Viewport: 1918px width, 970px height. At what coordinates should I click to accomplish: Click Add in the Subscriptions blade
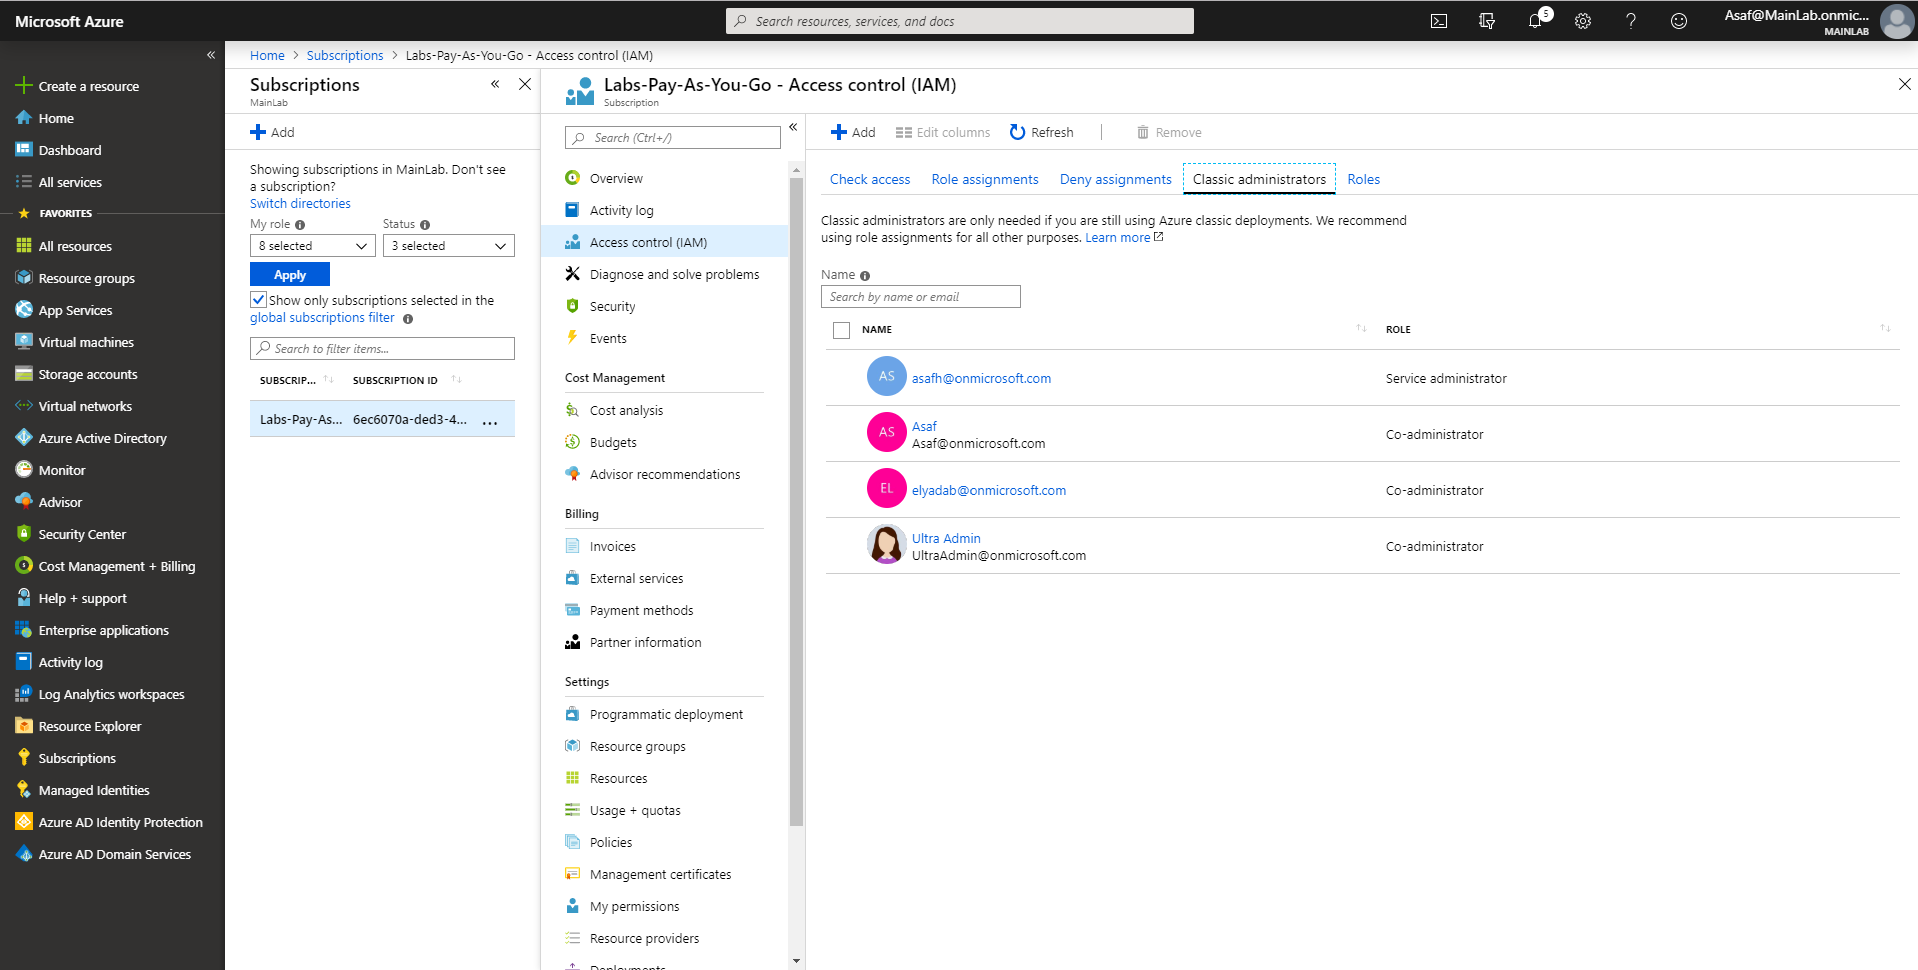[272, 132]
